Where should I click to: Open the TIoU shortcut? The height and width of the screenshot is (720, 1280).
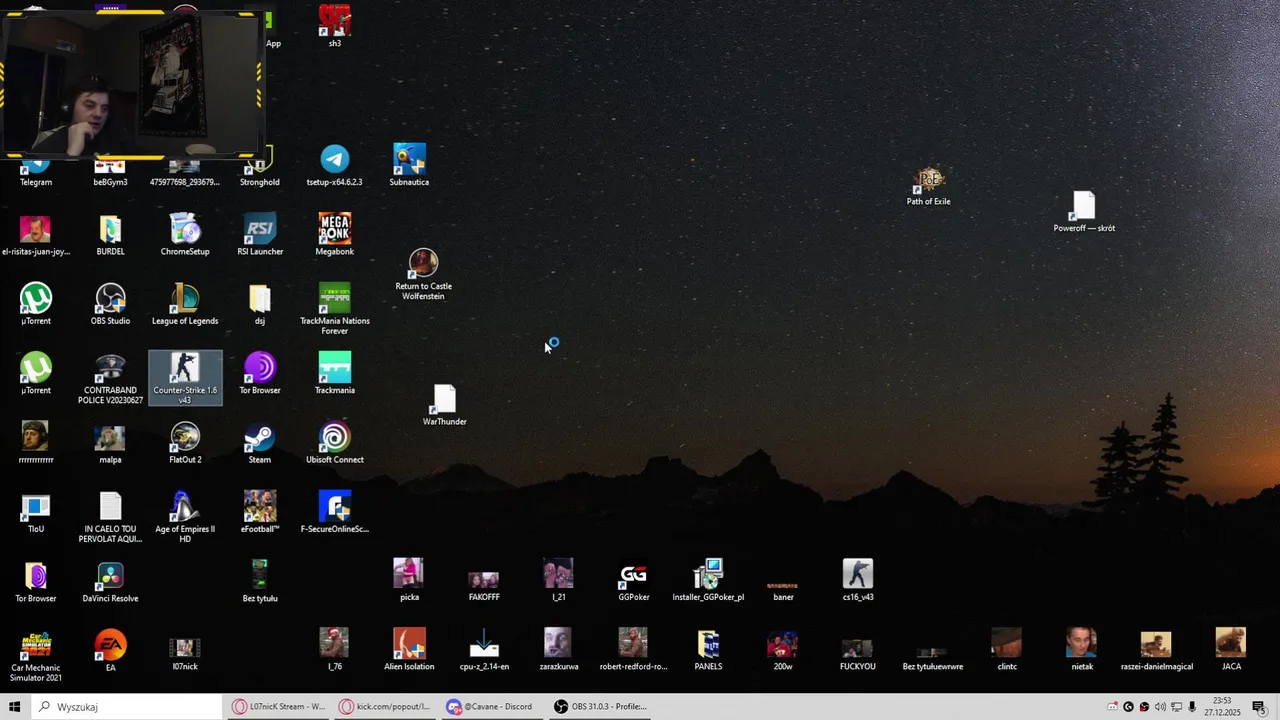36,513
